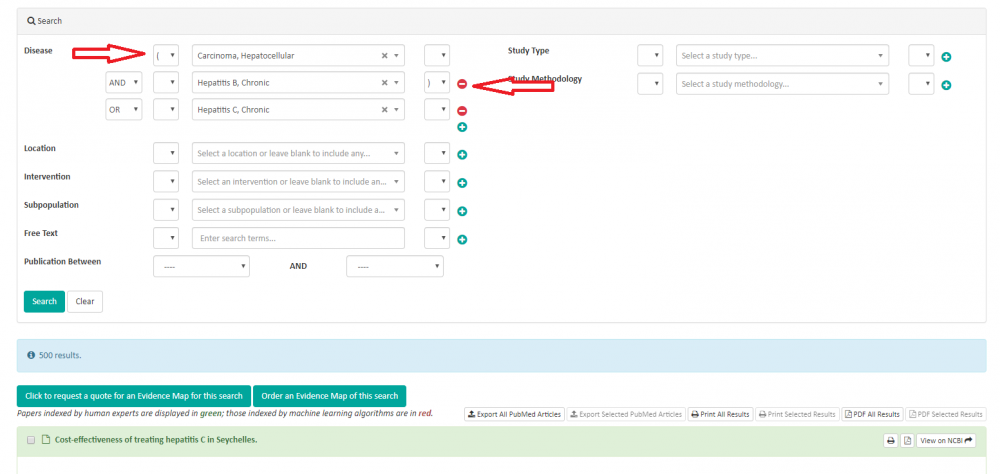Add another Free Text search row
1000x474 pixels.
click(462, 240)
